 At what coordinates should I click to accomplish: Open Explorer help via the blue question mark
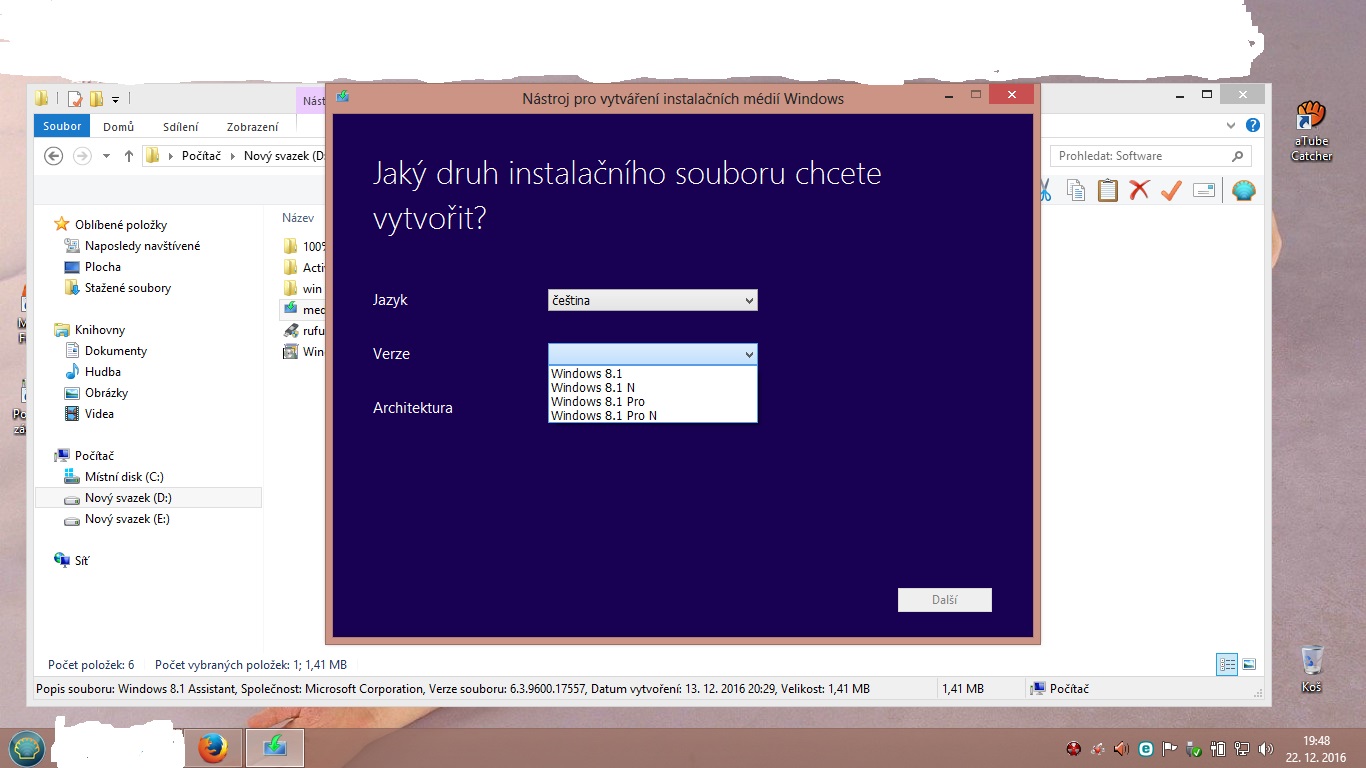(1253, 126)
